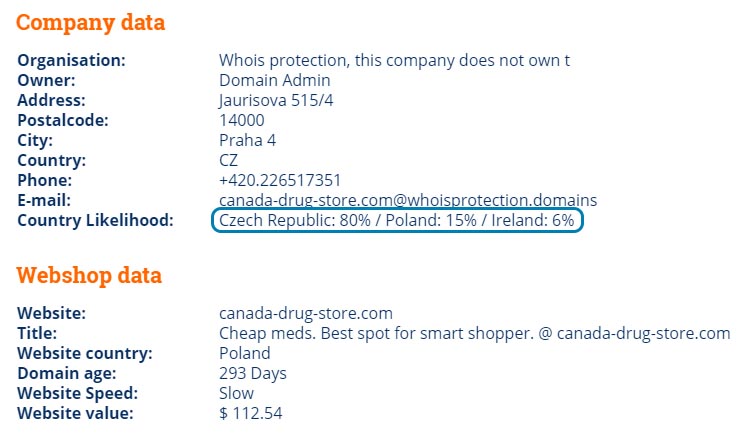Open the whoisprotection.domains e-mail address
The image size is (745, 435).
click(x=408, y=200)
